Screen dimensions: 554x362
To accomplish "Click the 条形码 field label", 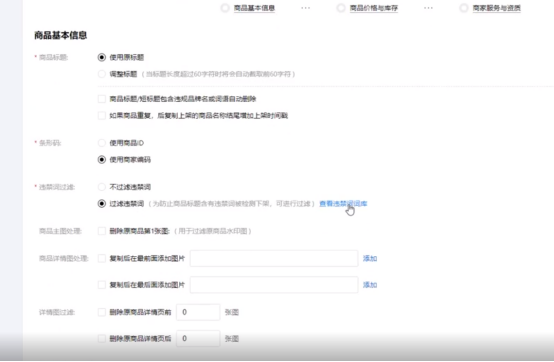I will pos(50,143).
